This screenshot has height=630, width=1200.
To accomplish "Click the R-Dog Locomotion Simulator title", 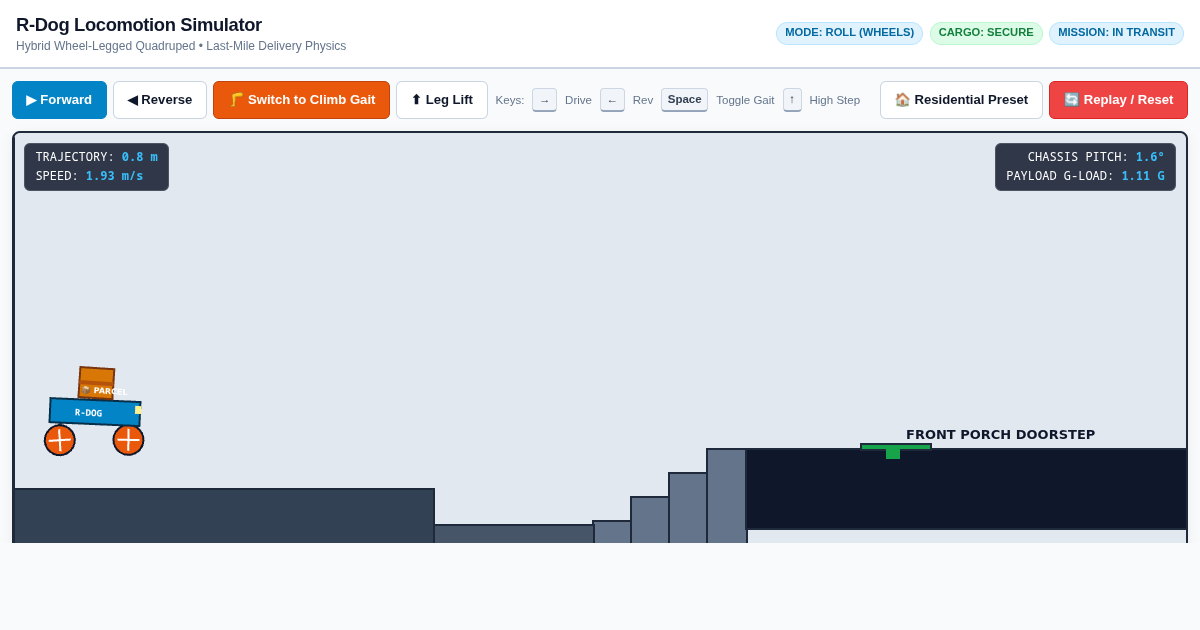I will 139,25.
